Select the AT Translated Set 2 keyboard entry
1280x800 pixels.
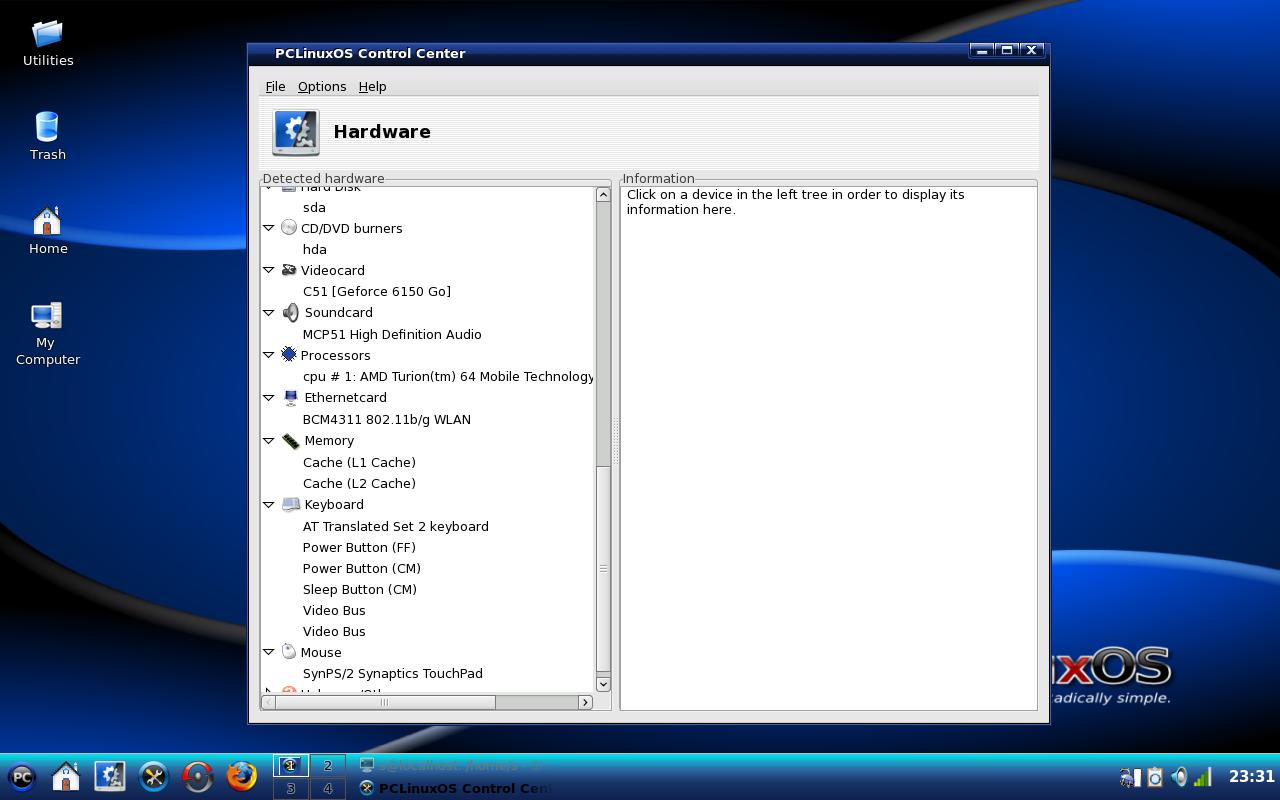pyautogui.click(x=396, y=526)
